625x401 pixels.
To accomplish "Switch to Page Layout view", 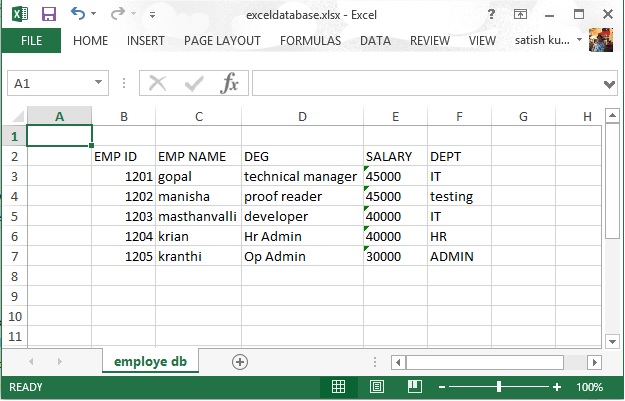I will [375, 387].
